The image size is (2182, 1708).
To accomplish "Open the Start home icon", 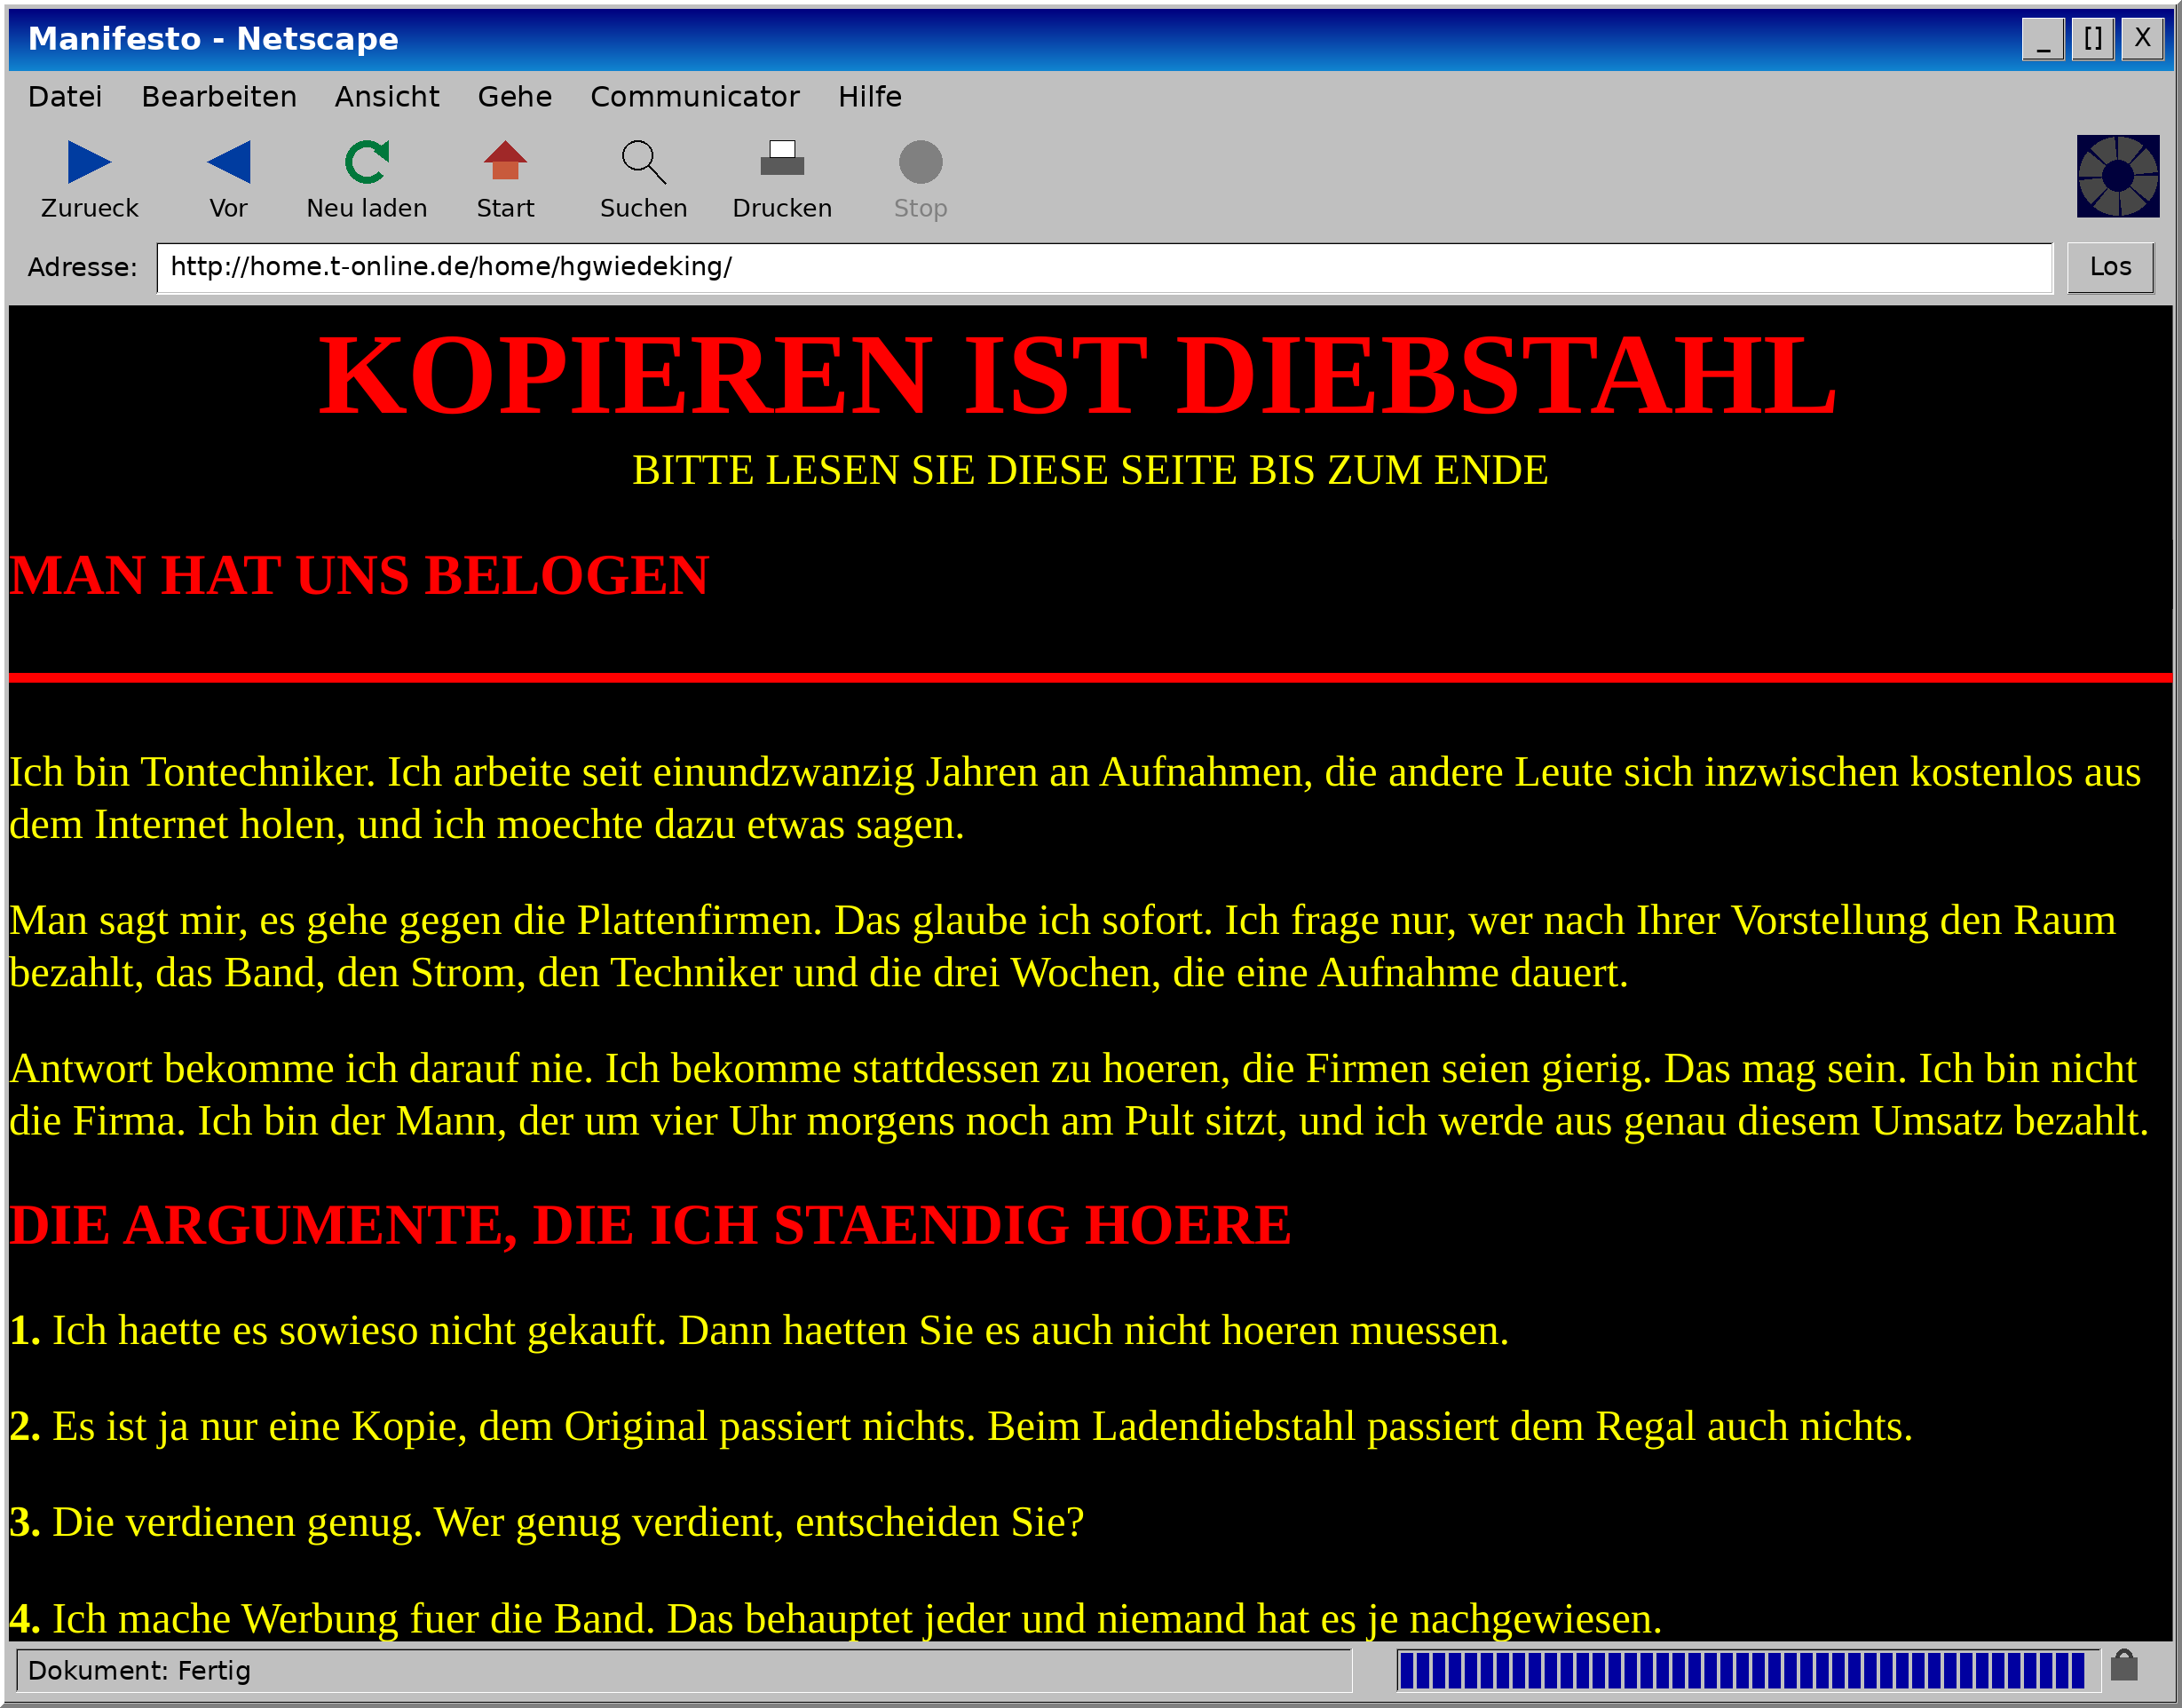I will [x=505, y=162].
